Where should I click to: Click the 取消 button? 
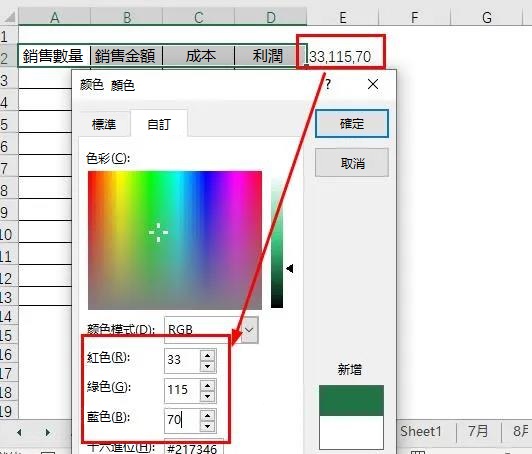click(352, 163)
